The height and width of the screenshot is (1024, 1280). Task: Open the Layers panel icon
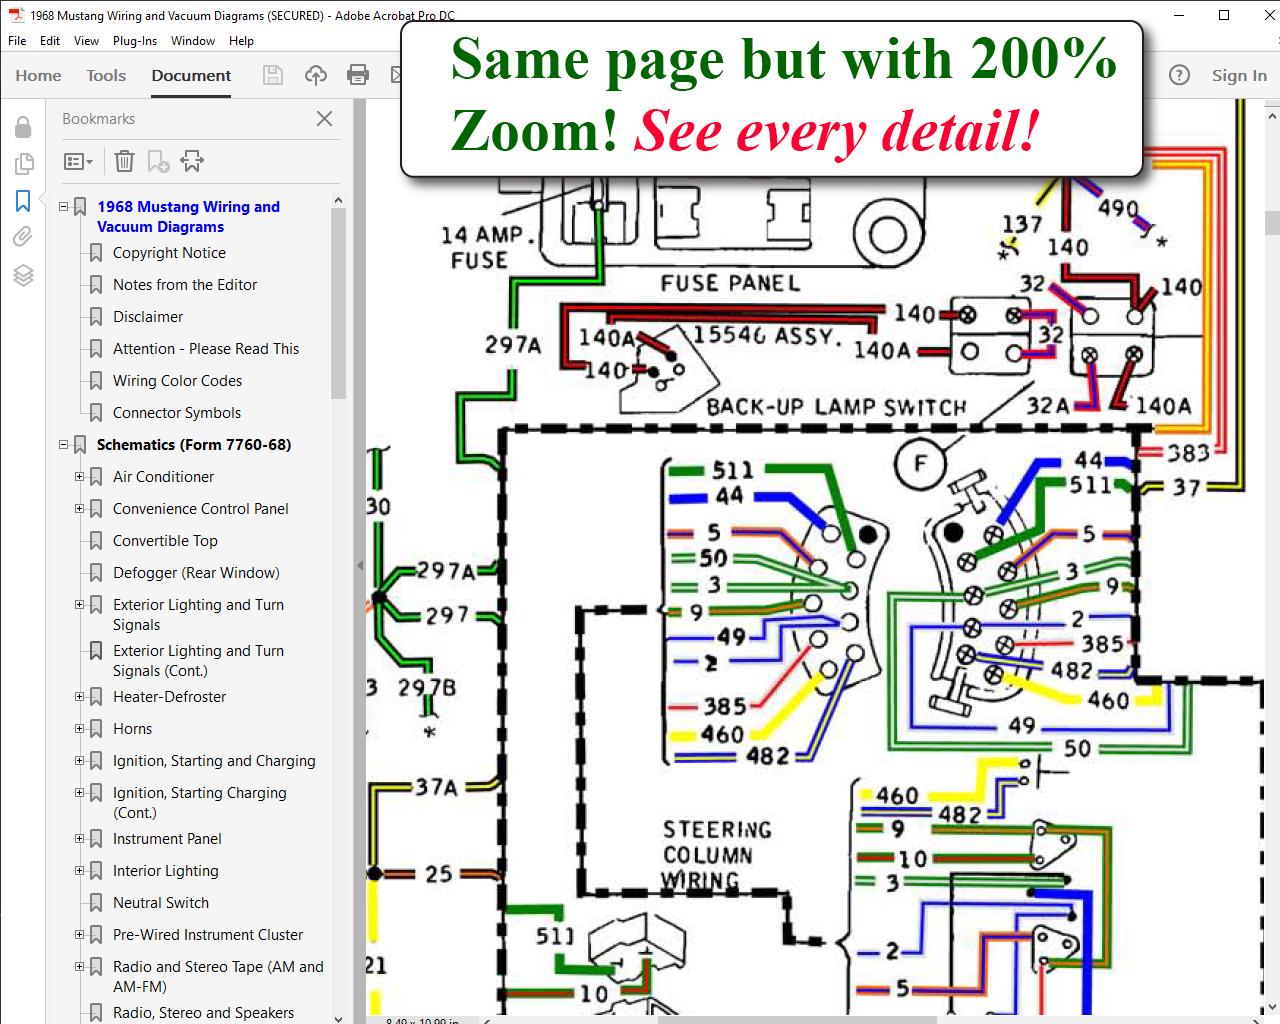click(x=23, y=276)
